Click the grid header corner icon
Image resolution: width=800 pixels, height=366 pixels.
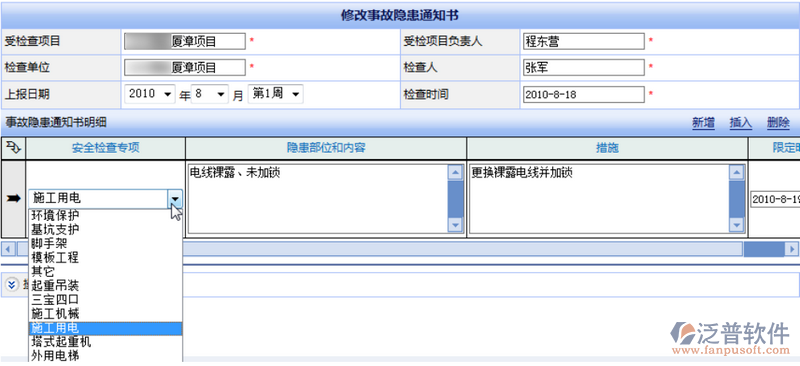coord(13,148)
